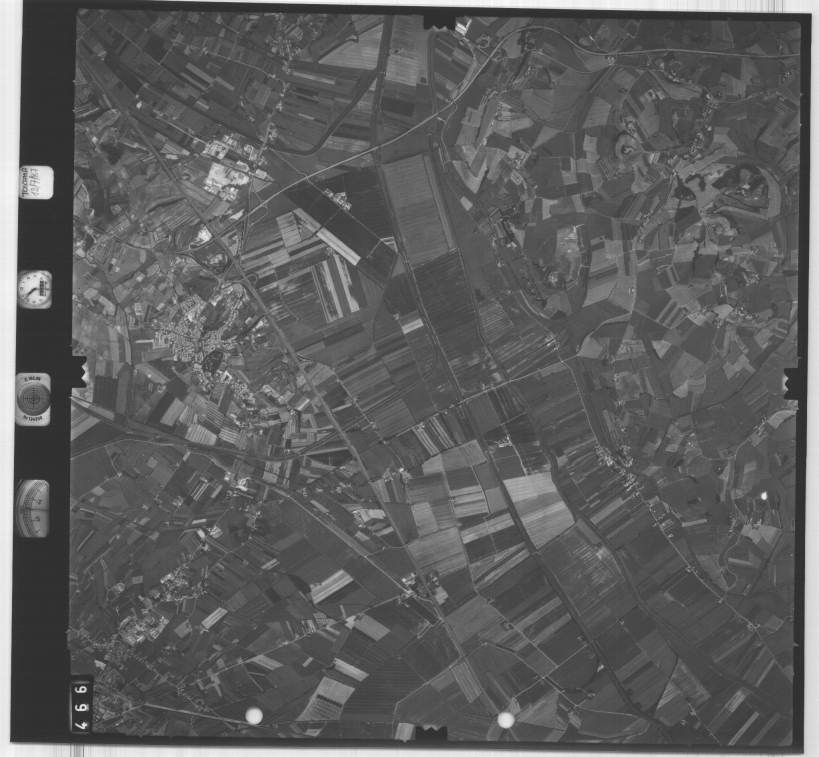
Task: Click the bright light field right of center
Action: (x=538, y=508)
